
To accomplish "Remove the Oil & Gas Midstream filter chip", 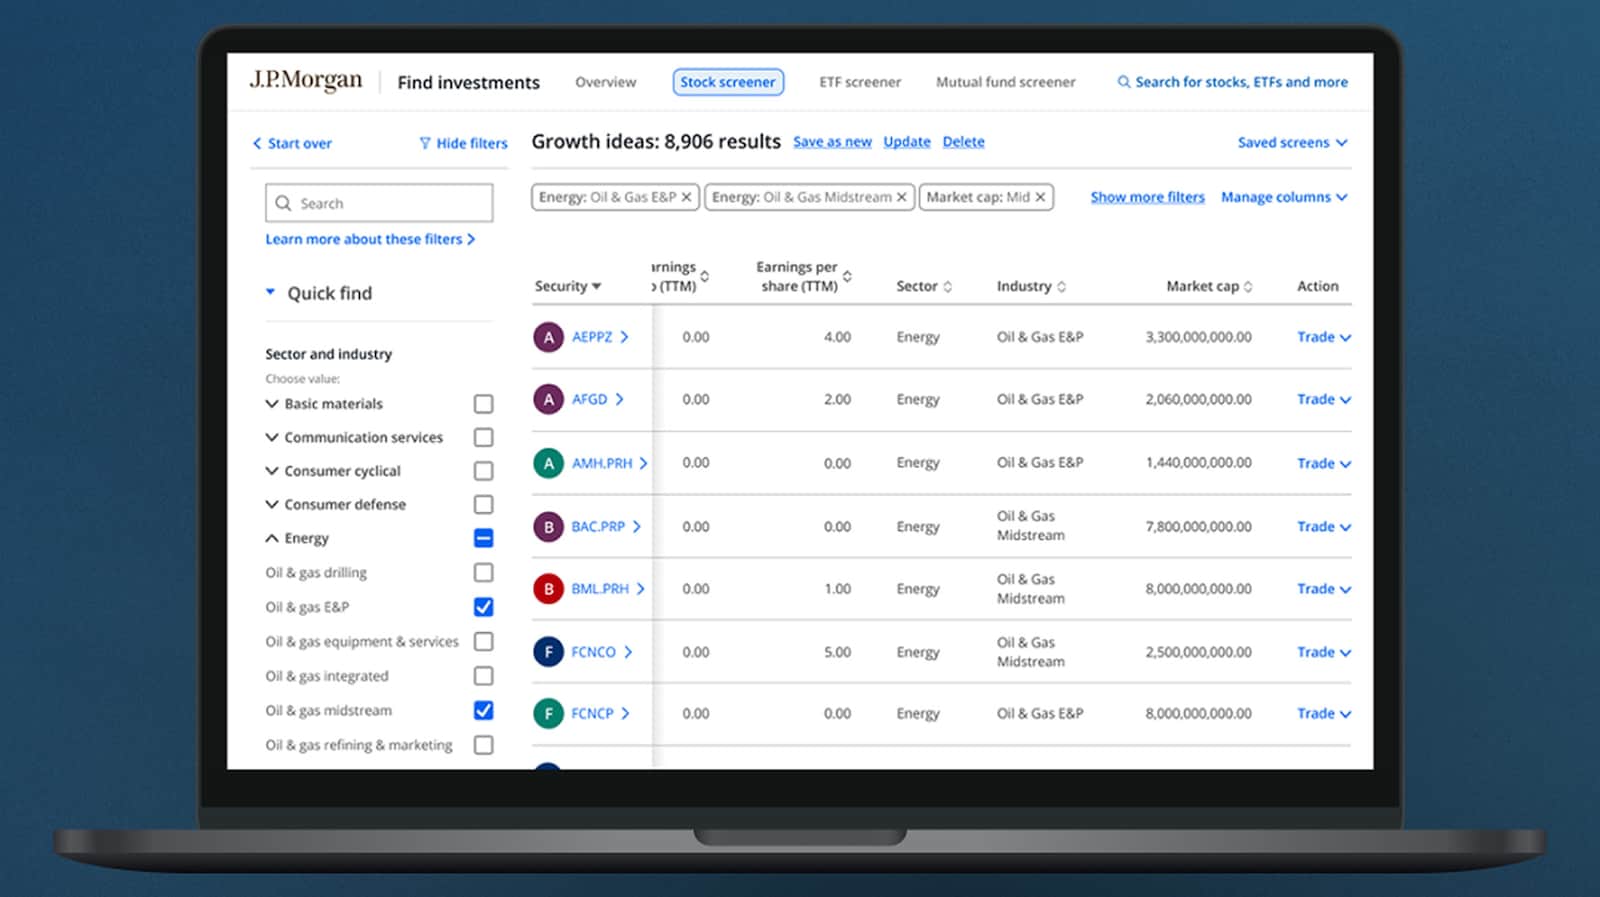I will (x=901, y=198).
